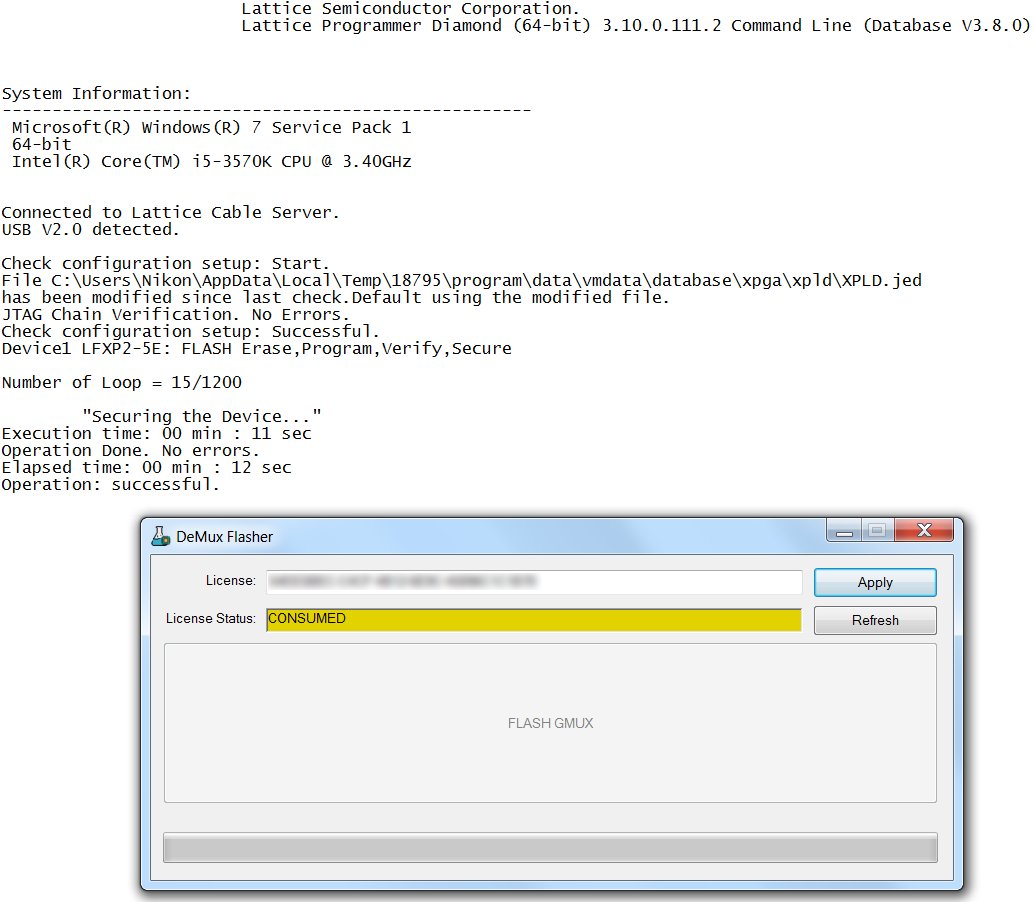This screenshot has height=902, width=1034.
Task: Click 'Connected to Lattice Cable Server.' line
Action: tap(170, 212)
